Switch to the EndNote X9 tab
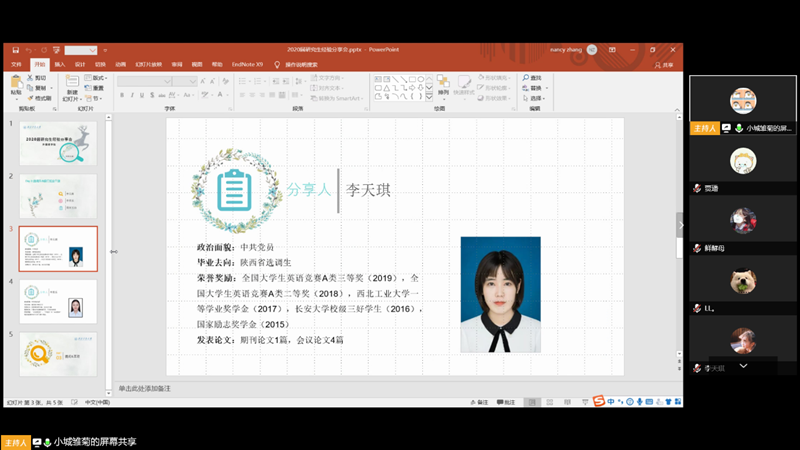This screenshot has height=450, width=800. pos(246,64)
